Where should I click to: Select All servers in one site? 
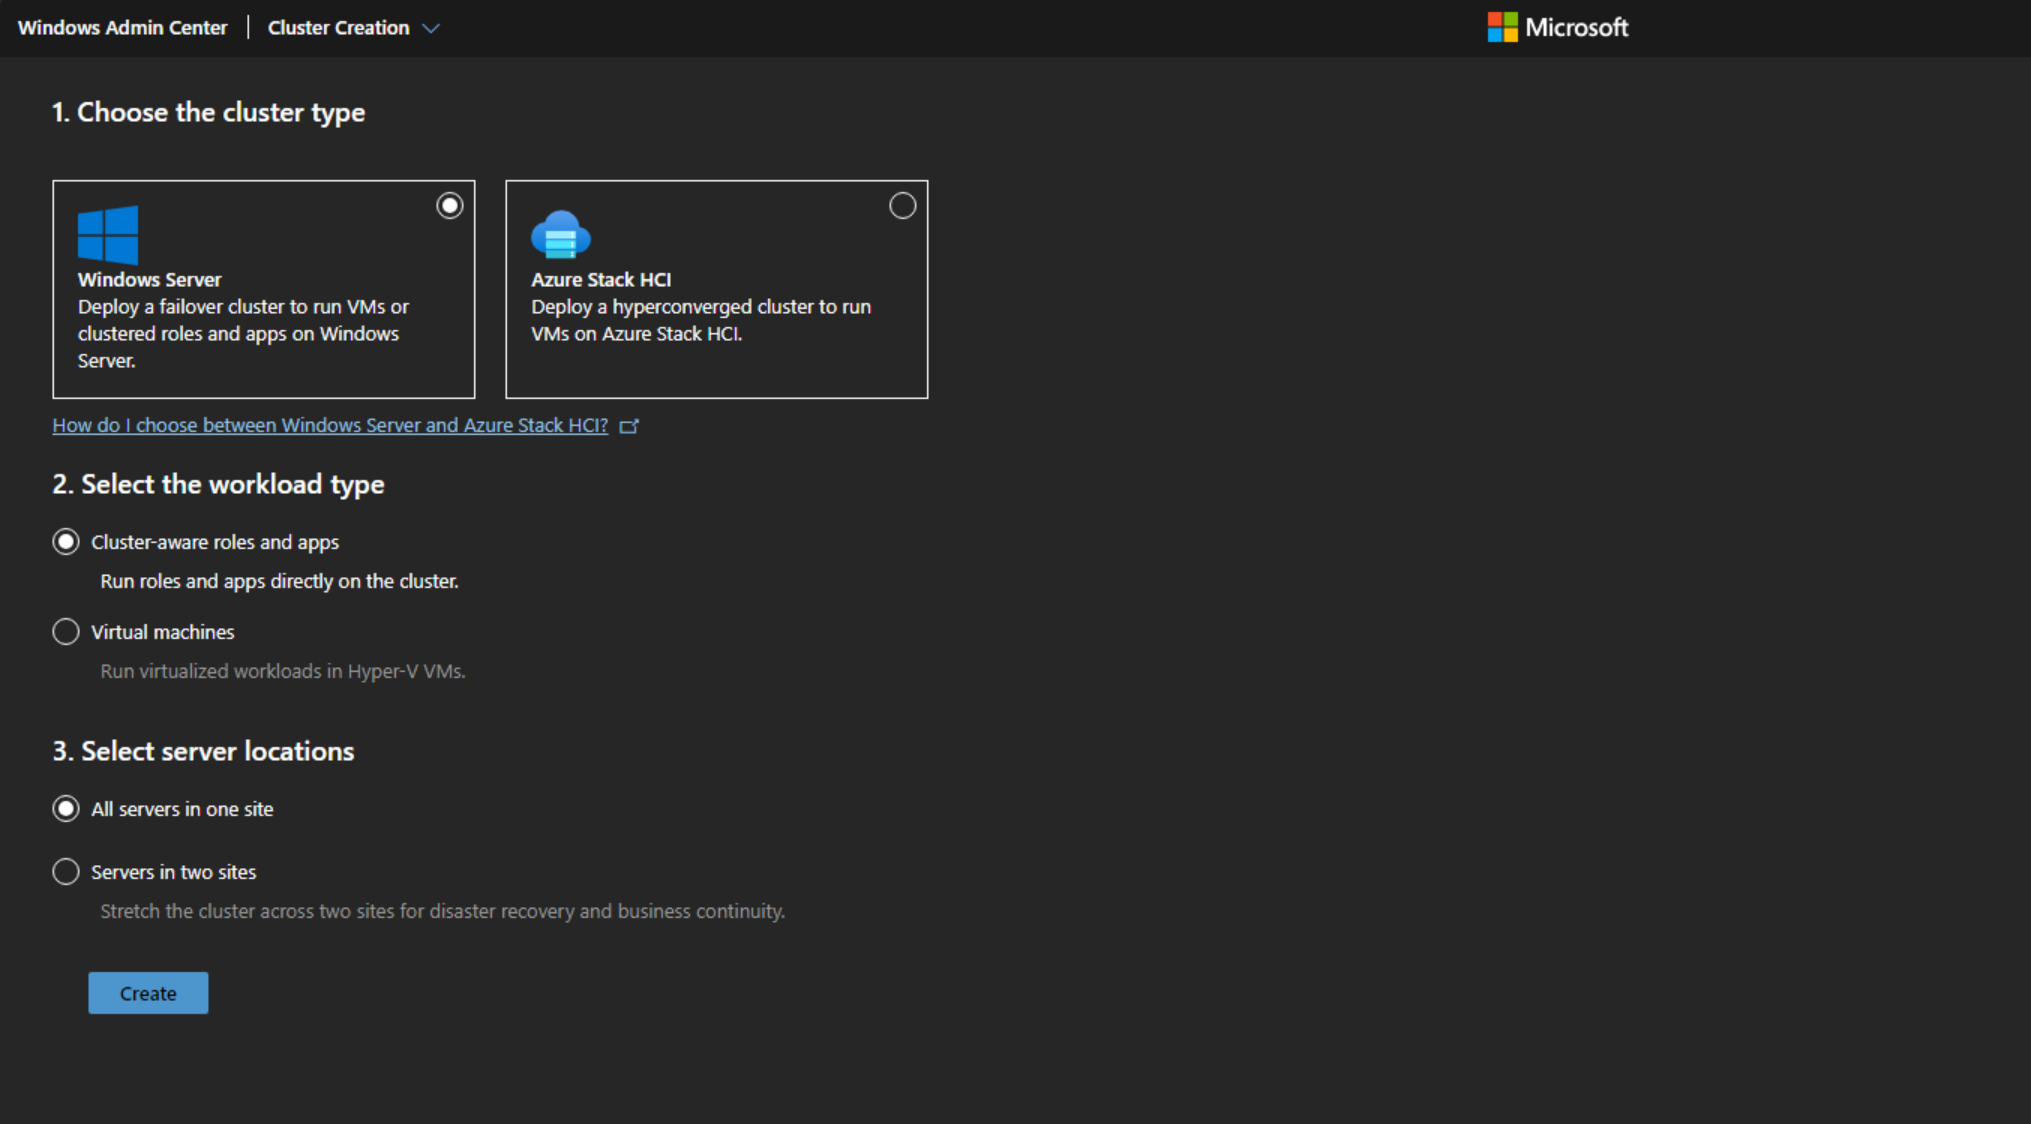click(65, 808)
